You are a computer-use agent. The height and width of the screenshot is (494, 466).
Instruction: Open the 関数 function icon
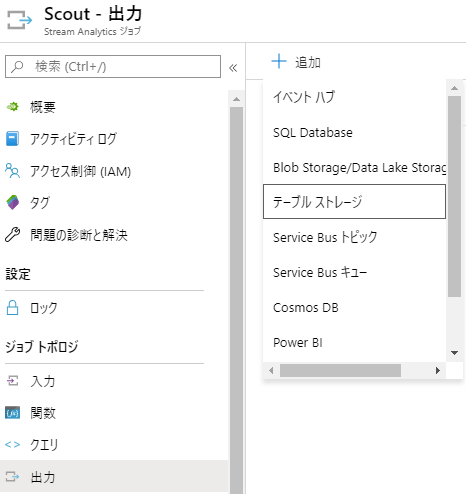[13, 413]
